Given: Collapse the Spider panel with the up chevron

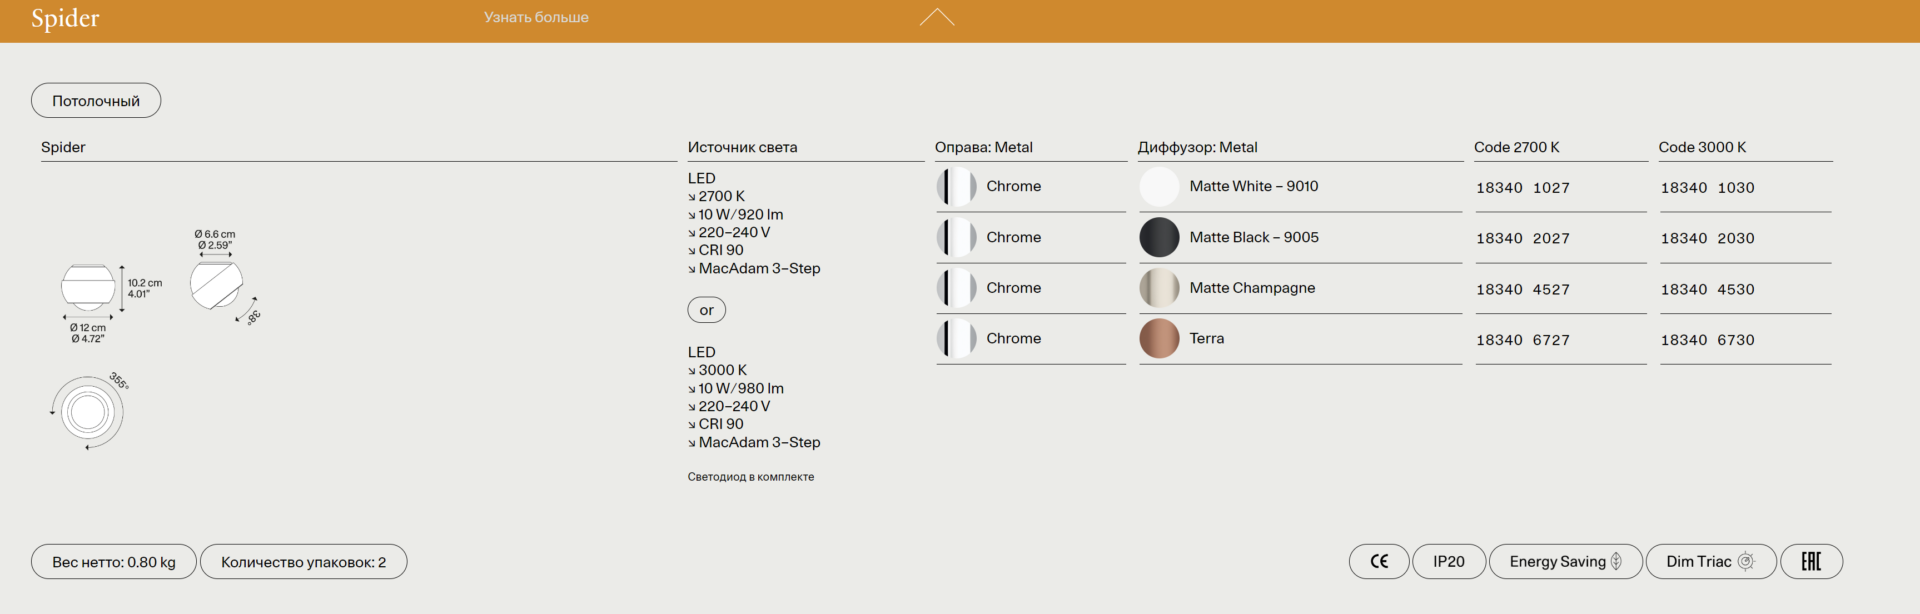Looking at the screenshot, I should [x=937, y=17].
